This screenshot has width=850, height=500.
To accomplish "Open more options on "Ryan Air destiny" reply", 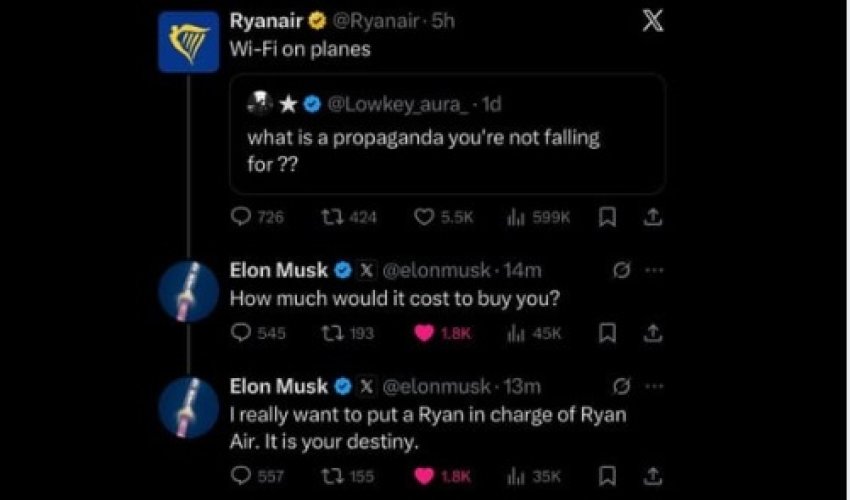I will tap(653, 386).
